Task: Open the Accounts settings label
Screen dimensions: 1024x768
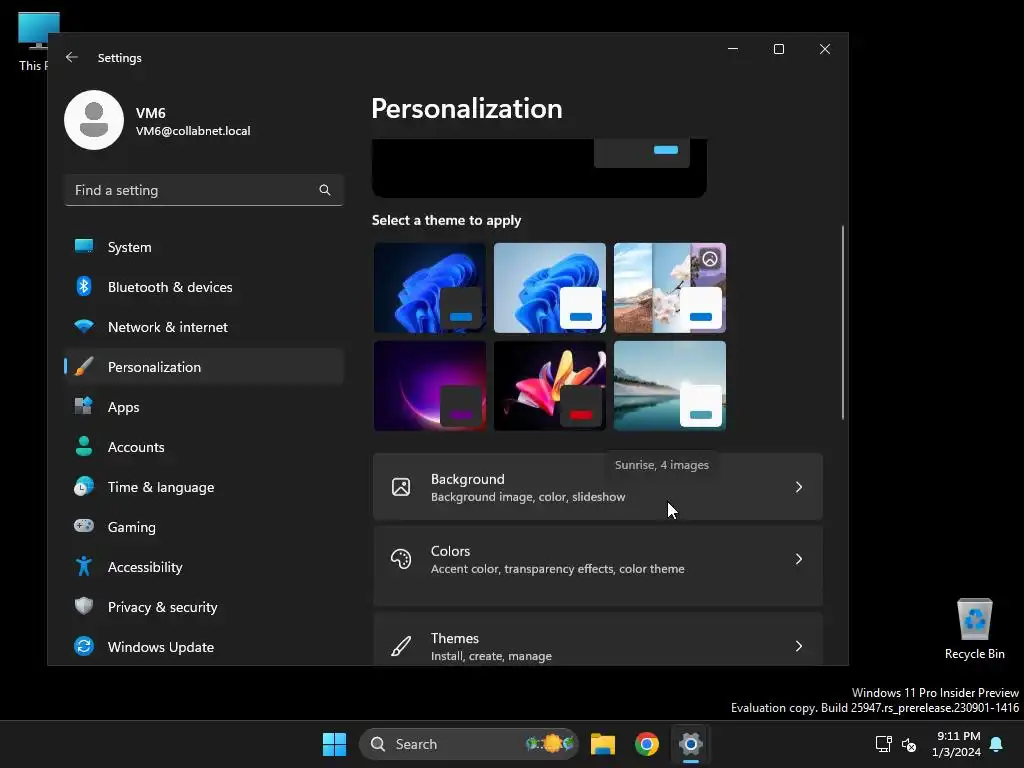Action: (x=136, y=447)
